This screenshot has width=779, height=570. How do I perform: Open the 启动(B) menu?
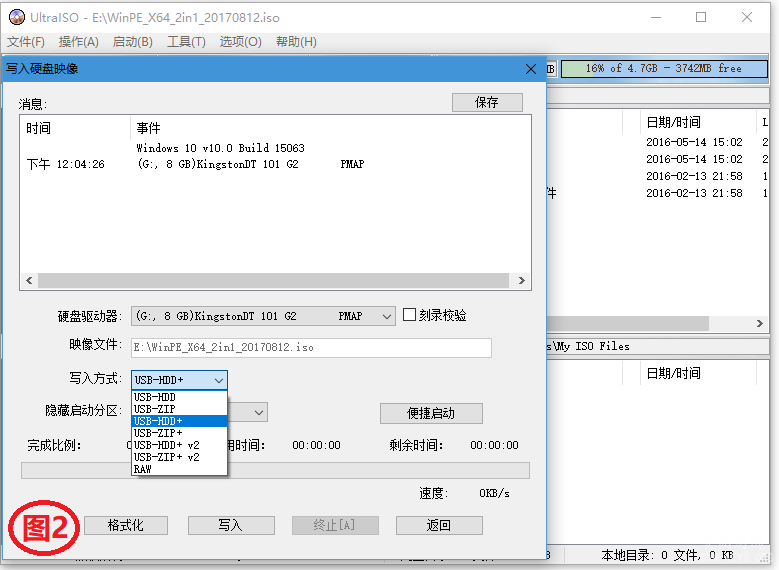(132, 42)
